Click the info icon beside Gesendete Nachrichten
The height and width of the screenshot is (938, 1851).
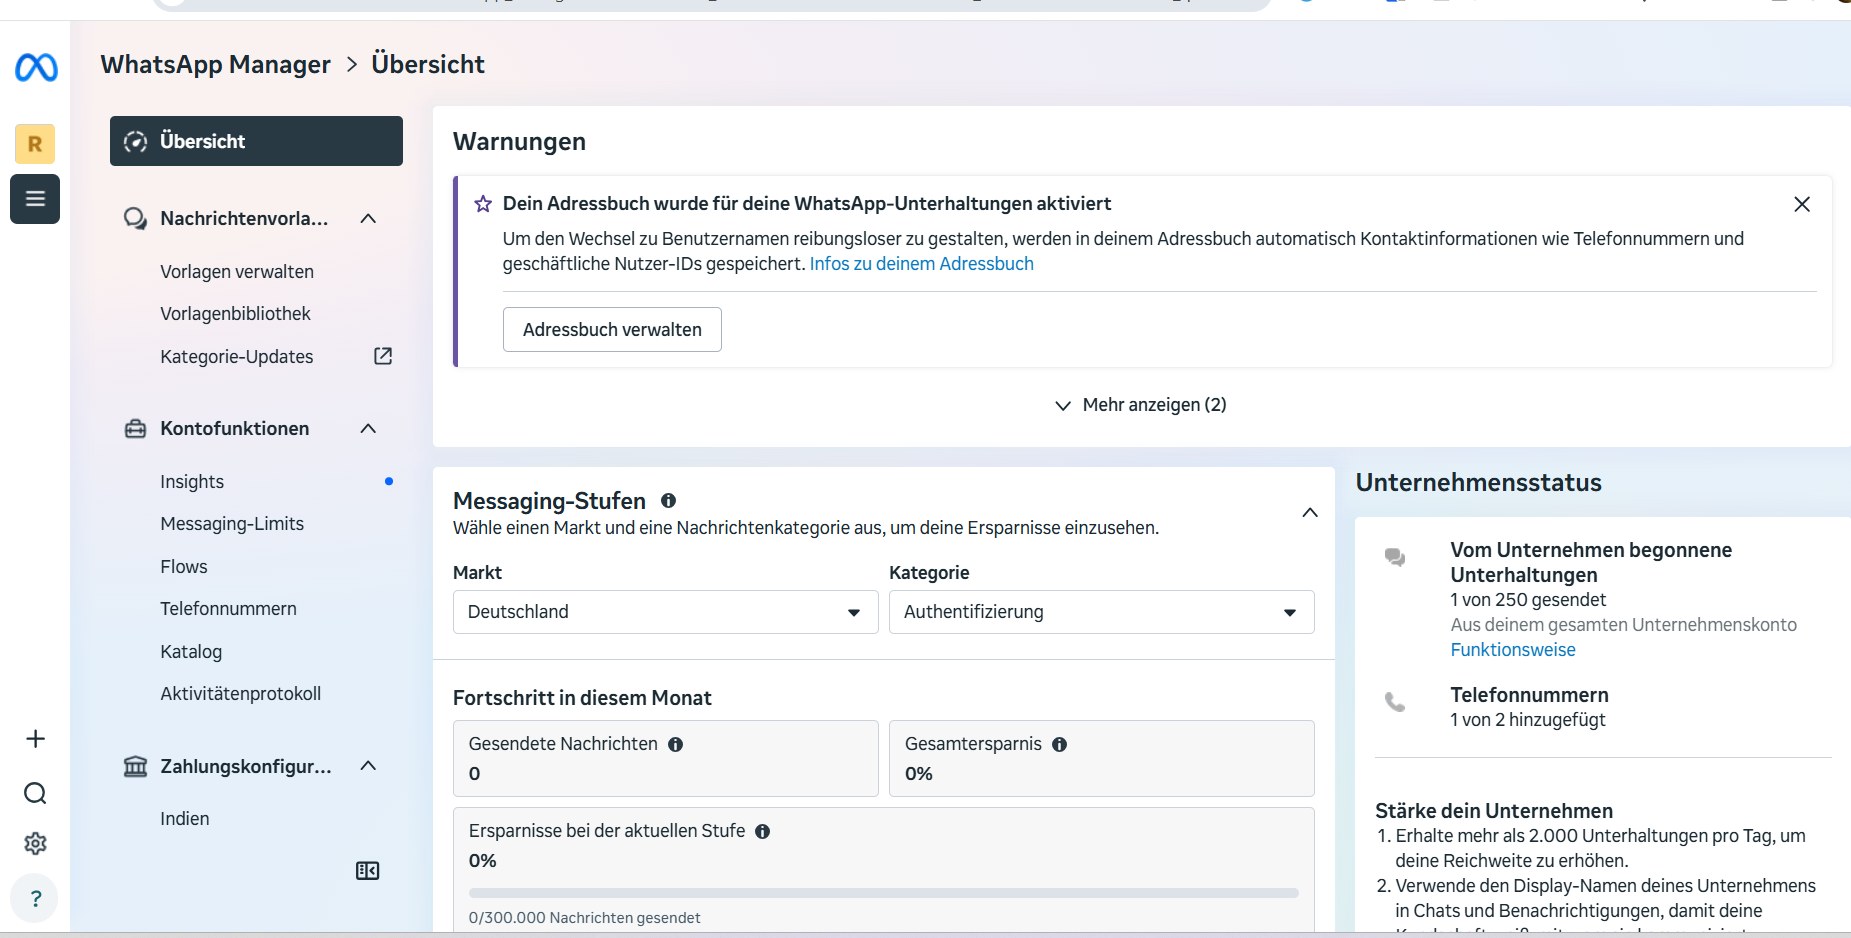tap(675, 744)
